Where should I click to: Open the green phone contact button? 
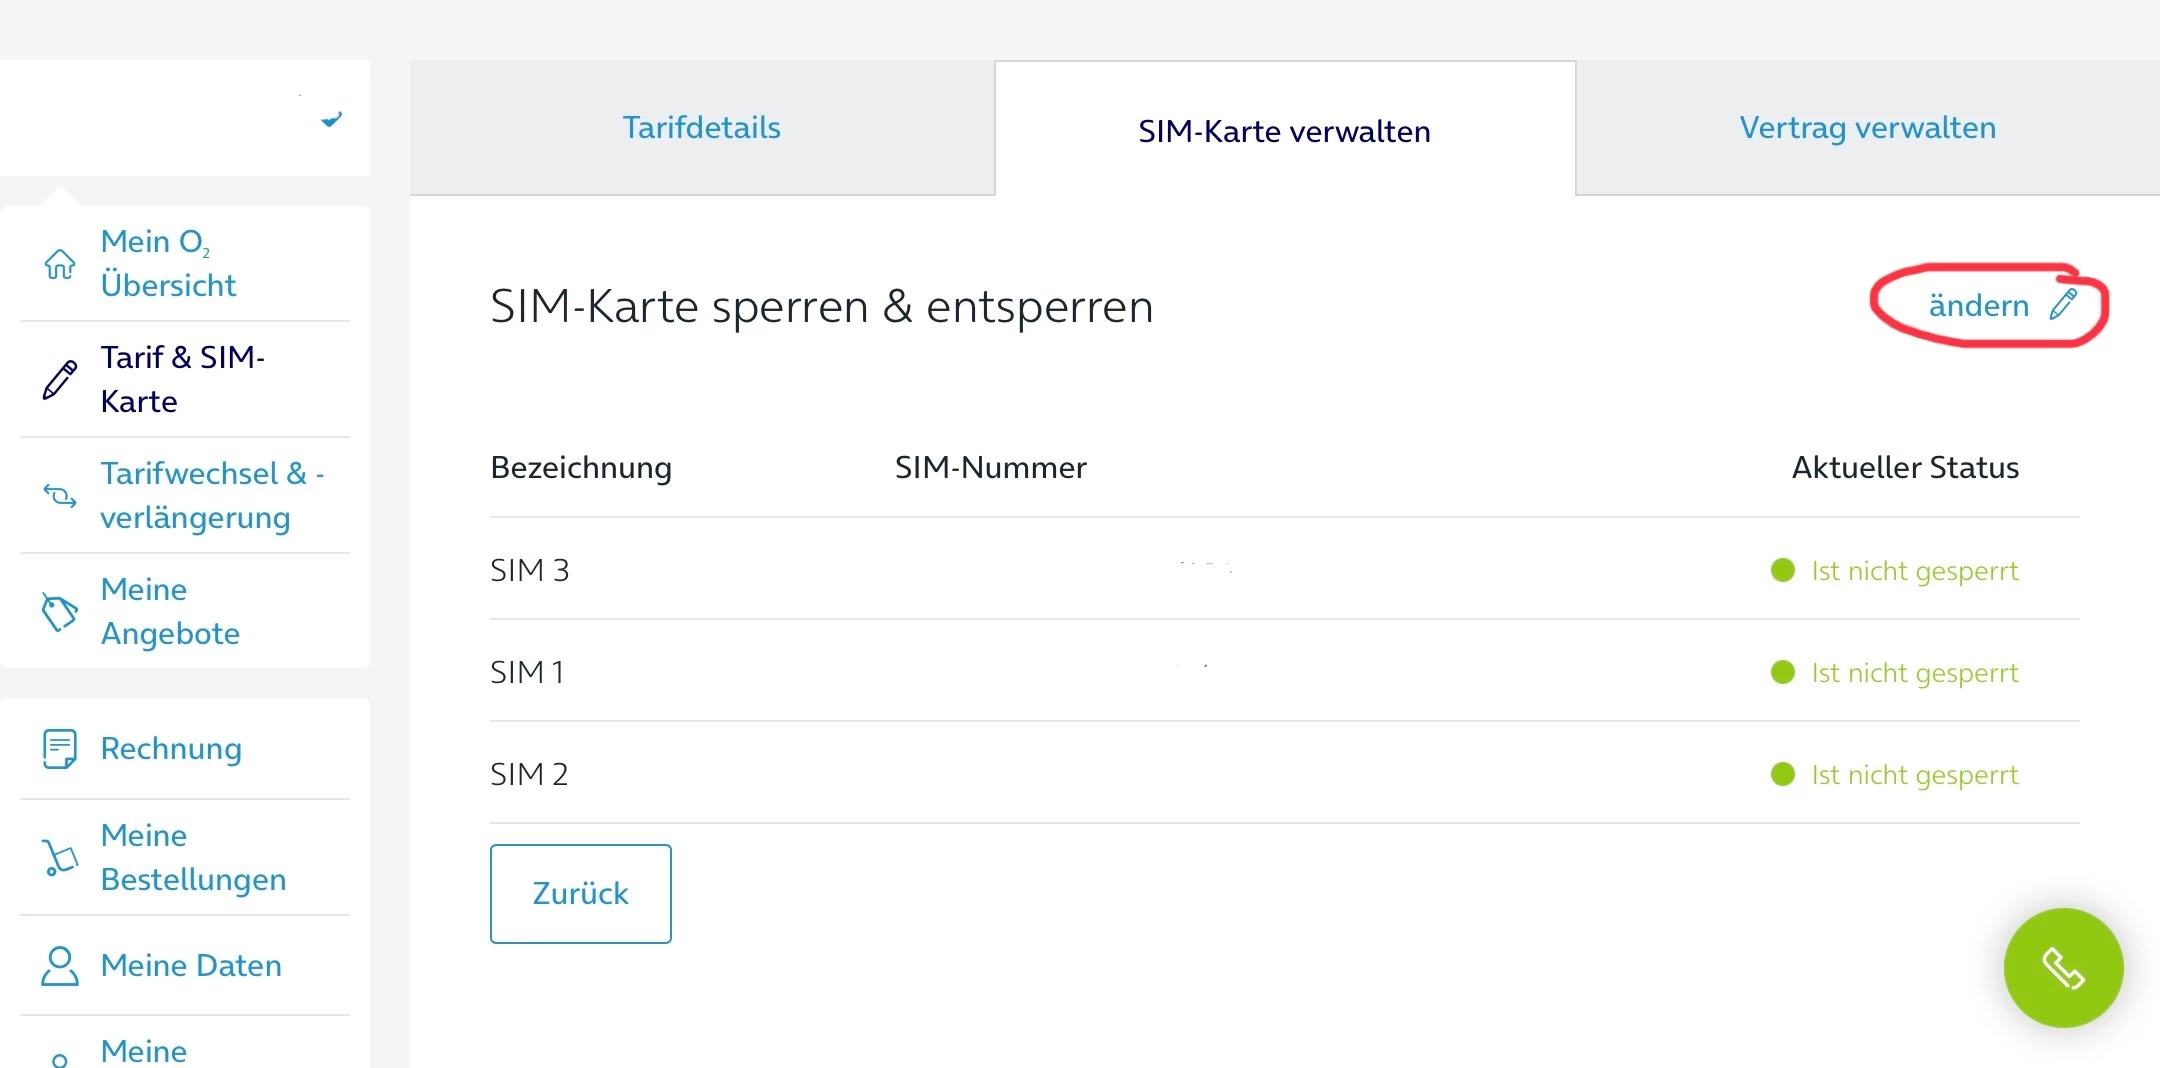tap(2063, 968)
